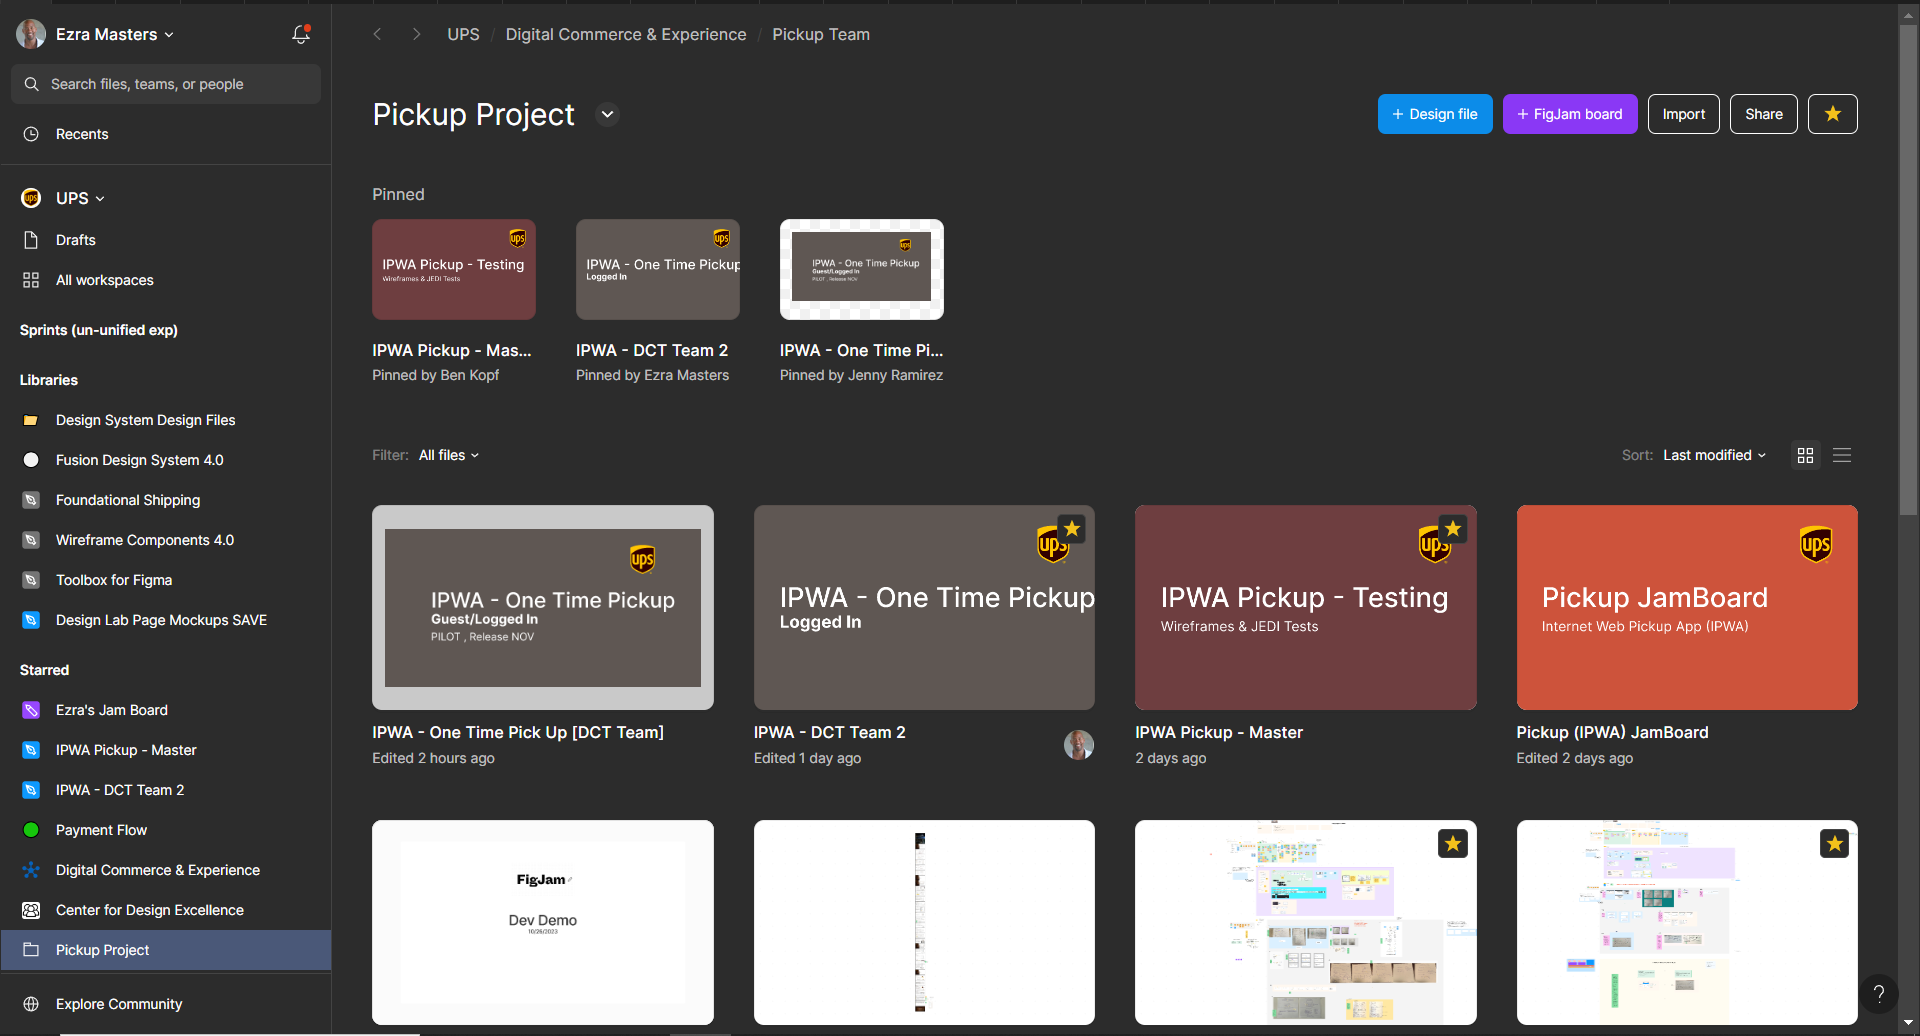Open the help question mark button

(1879, 994)
